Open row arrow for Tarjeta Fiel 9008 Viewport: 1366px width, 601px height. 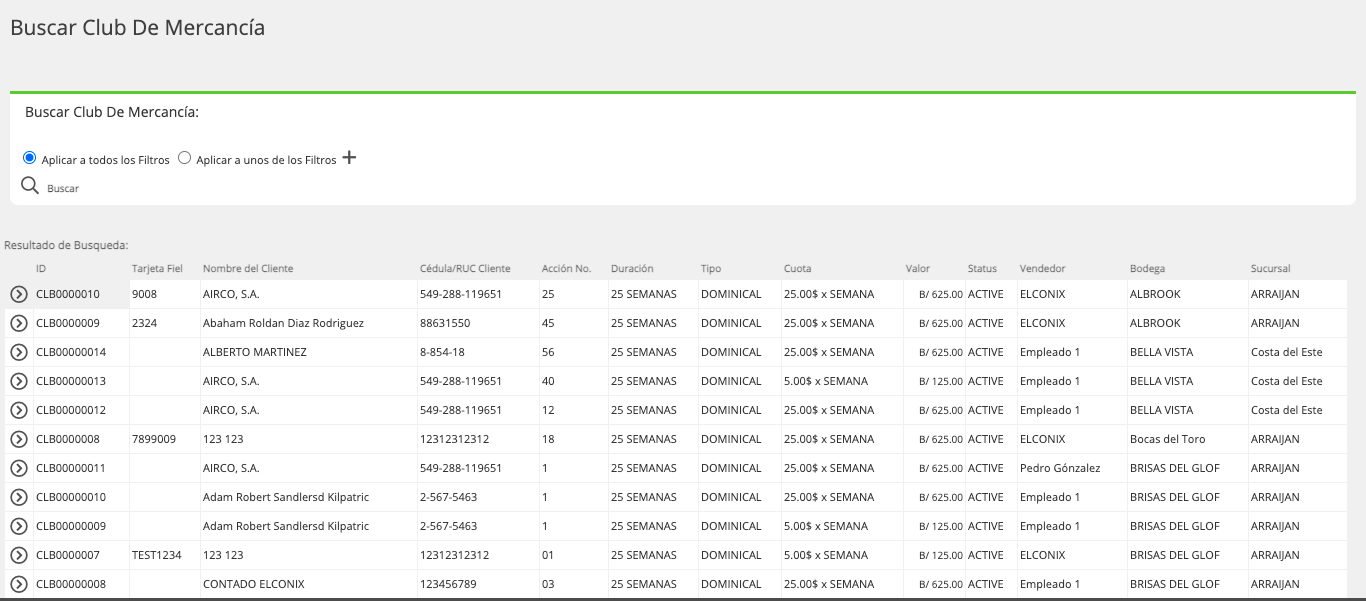coord(18,294)
